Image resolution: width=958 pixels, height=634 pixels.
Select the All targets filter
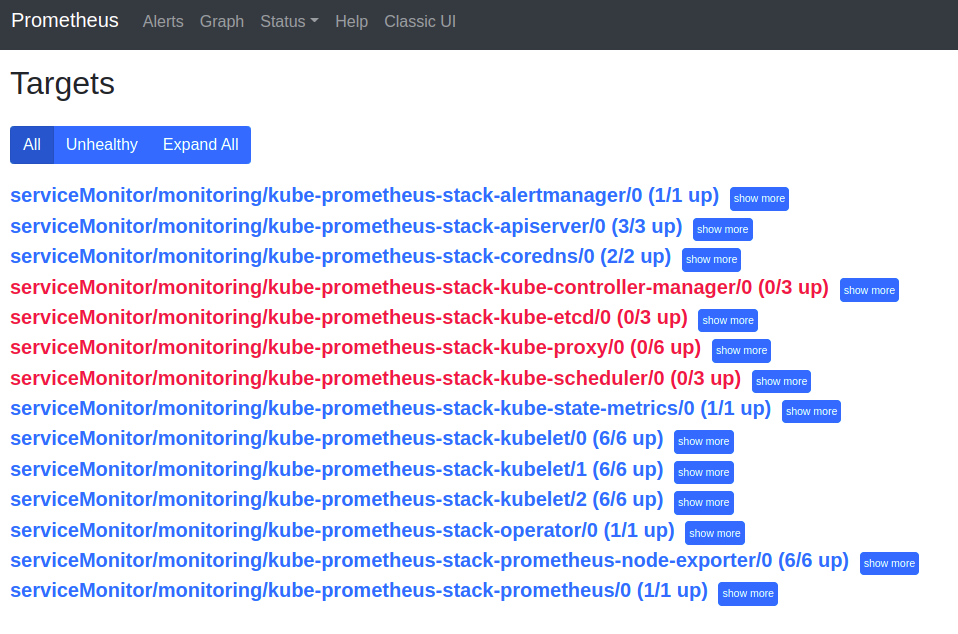point(31,144)
